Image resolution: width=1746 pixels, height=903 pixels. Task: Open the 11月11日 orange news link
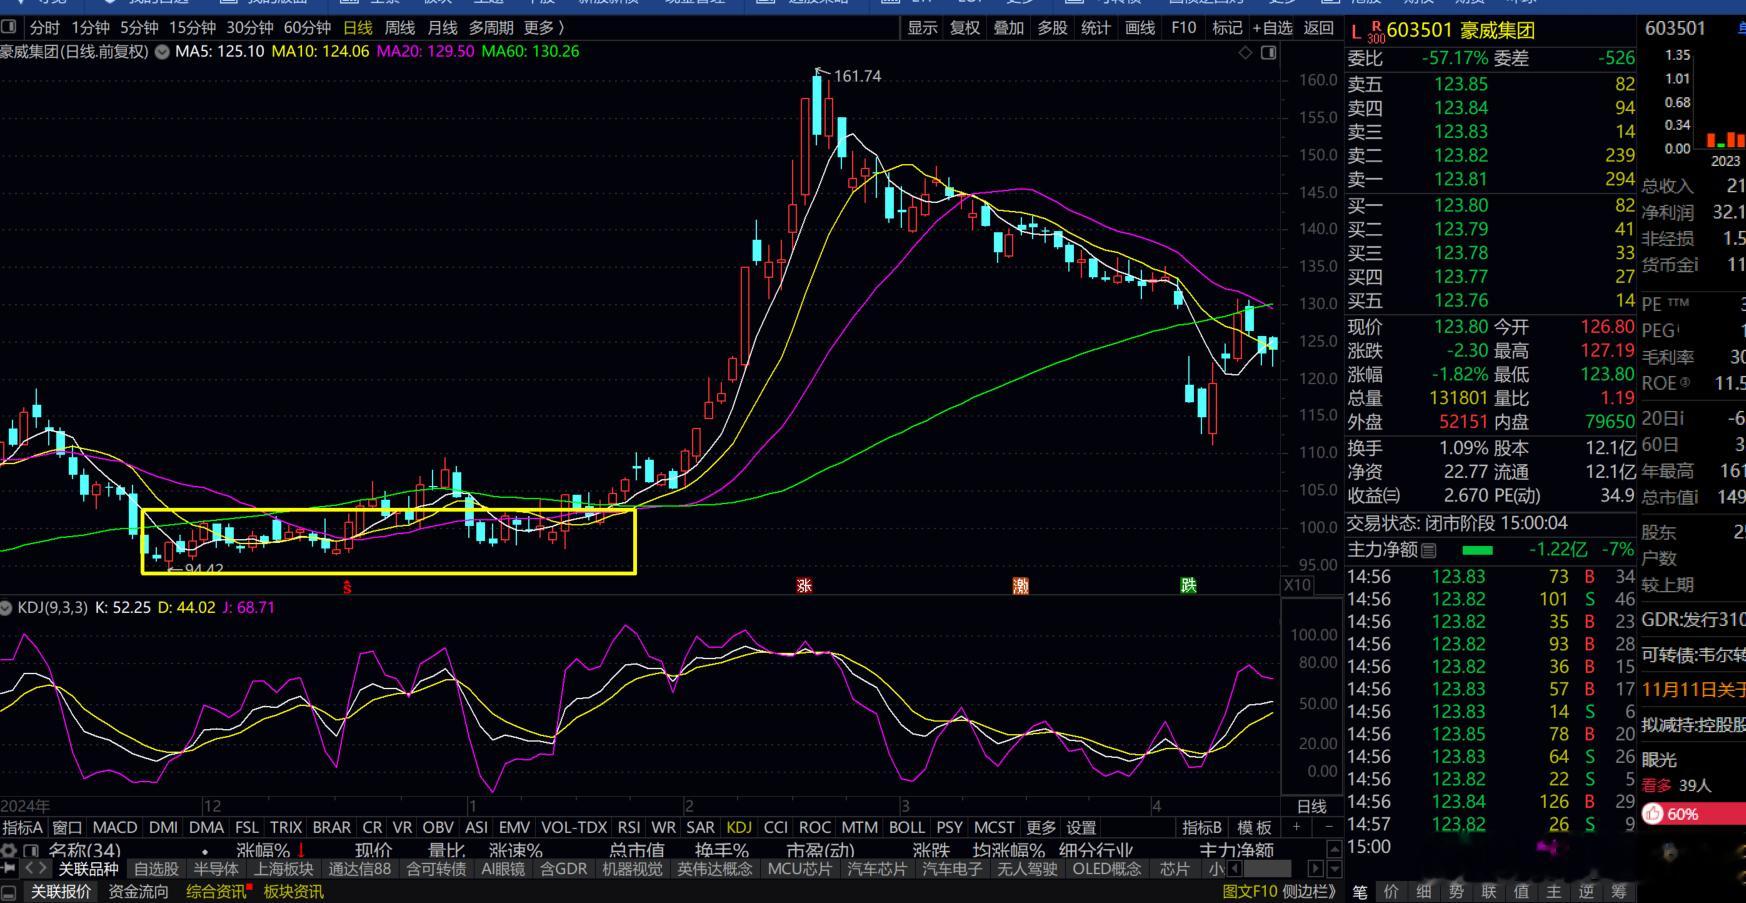(x=1692, y=689)
